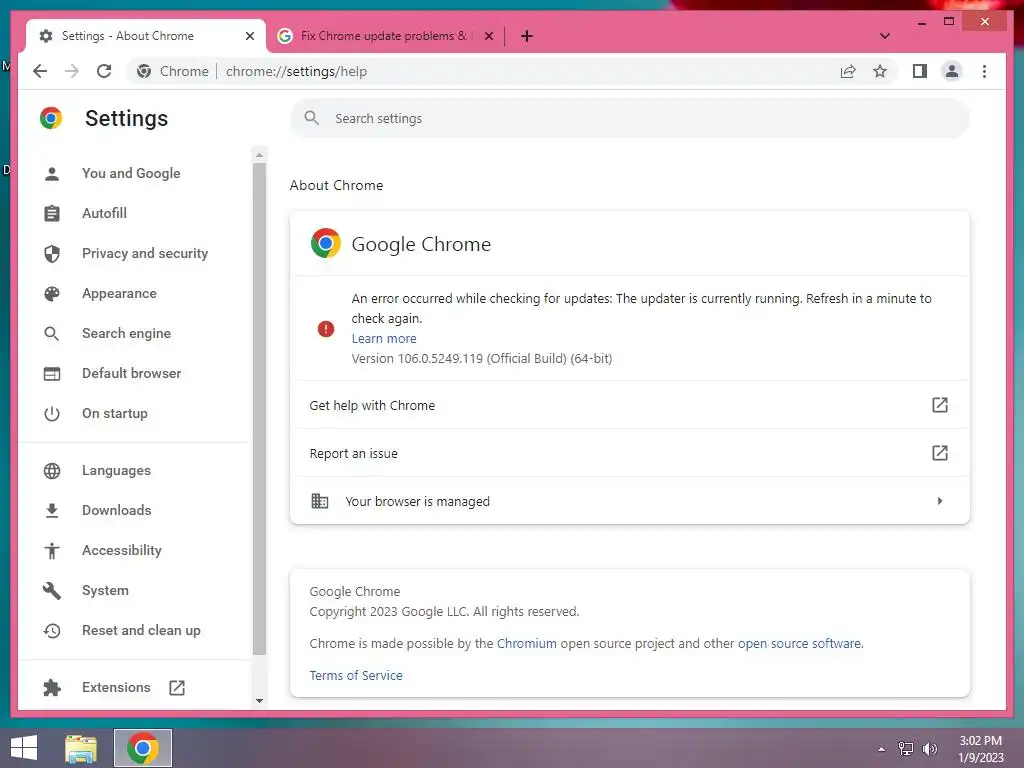Click the Default browser window icon
Image resolution: width=1024 pixels, height=768 pixels.
52,374
